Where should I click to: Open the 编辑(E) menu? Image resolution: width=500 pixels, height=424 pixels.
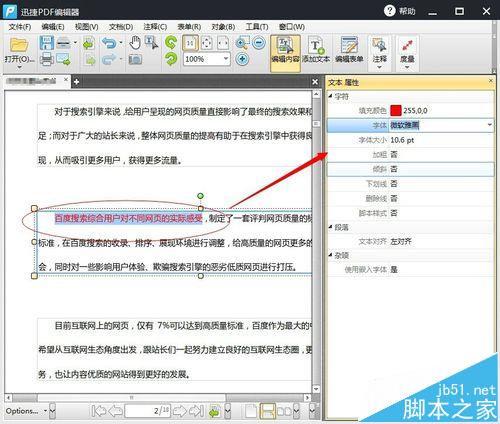[x=53, y=27]
